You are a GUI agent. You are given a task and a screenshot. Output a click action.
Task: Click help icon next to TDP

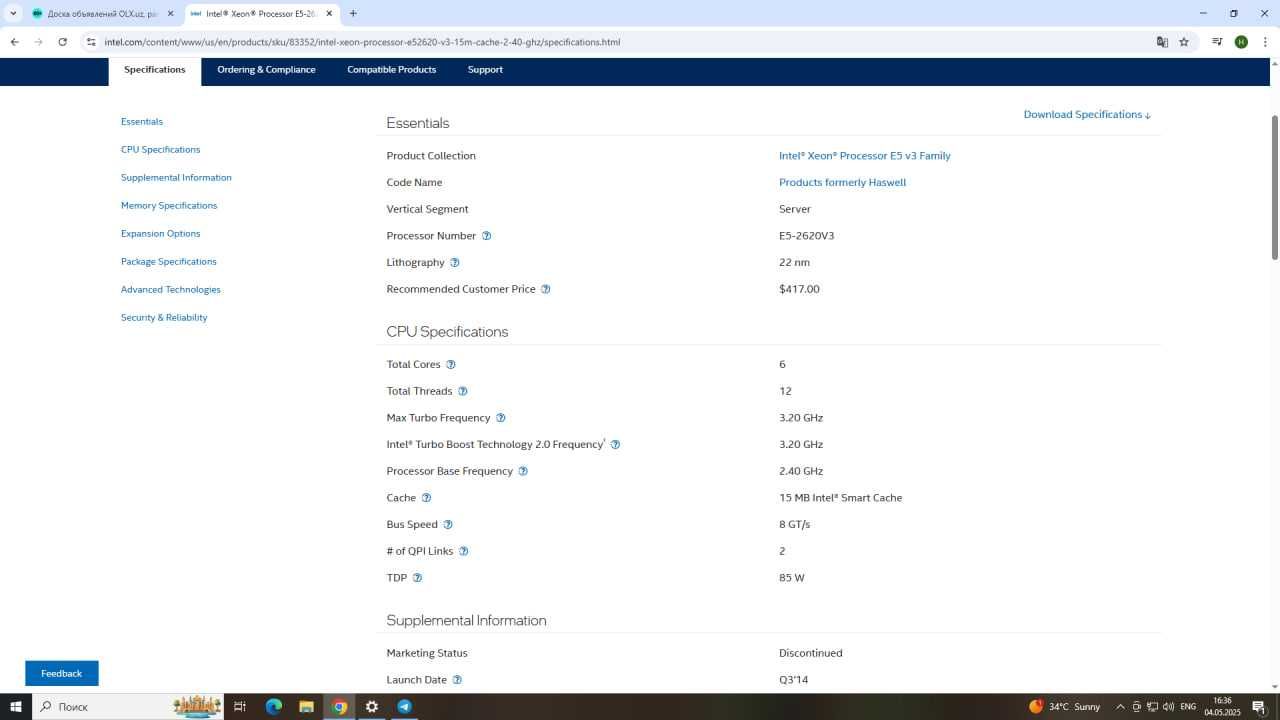[x=417, y=578]
